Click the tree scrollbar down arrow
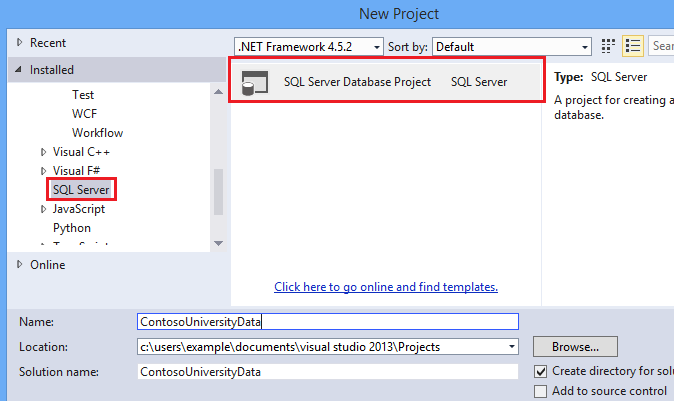This screenshot has height=401, width=674. click(x=218, y=243)
